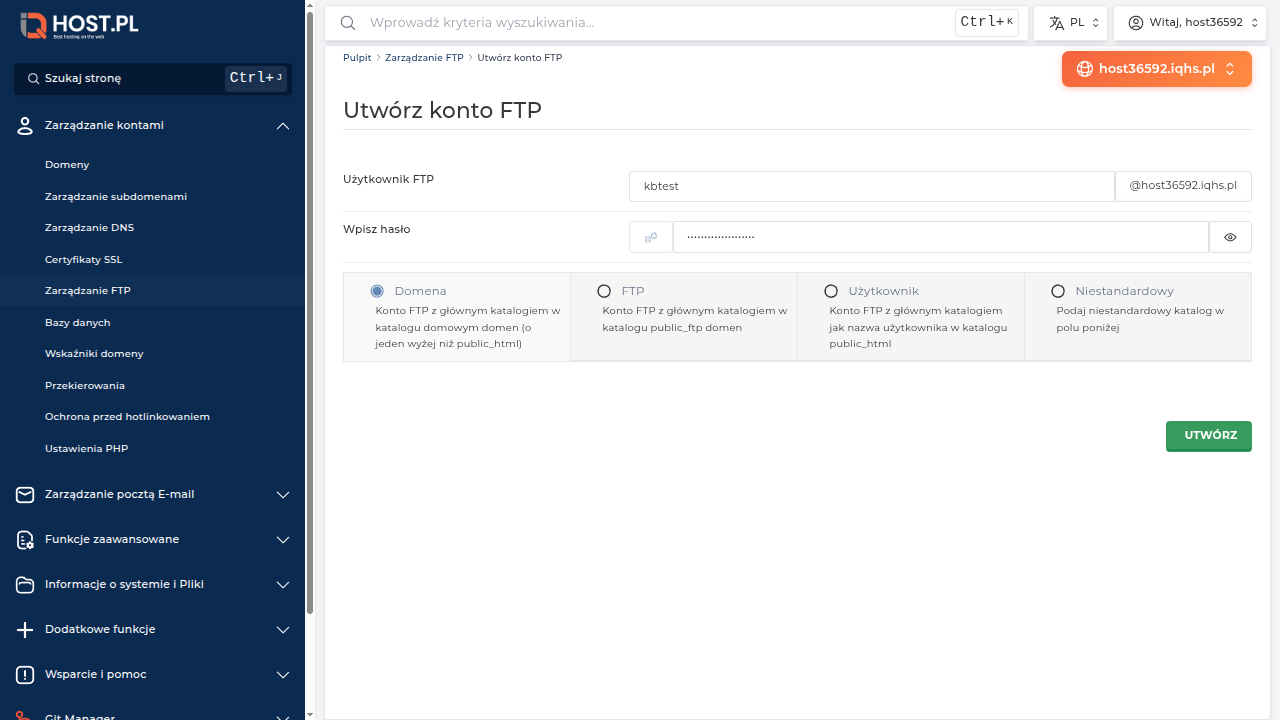Click the Utwórz konto FTP breadcrumb
Viewport: 1280px width, 720px height.
point(520,58)
